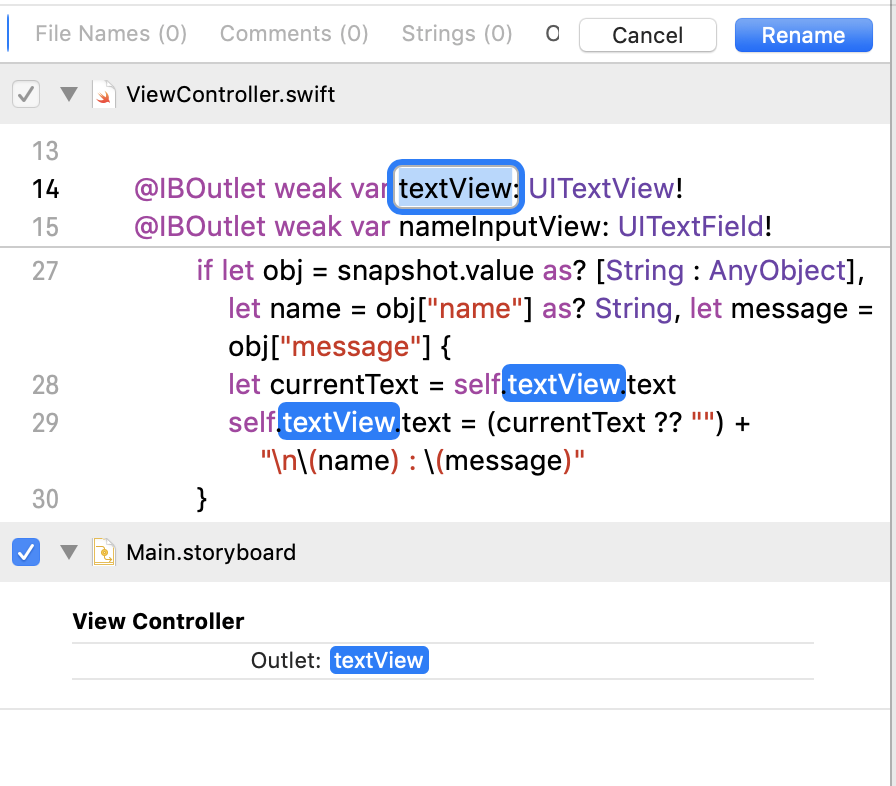The image size is (896, 786).
Task: Select the Comments (0) filter
Action: click(294, 34)
